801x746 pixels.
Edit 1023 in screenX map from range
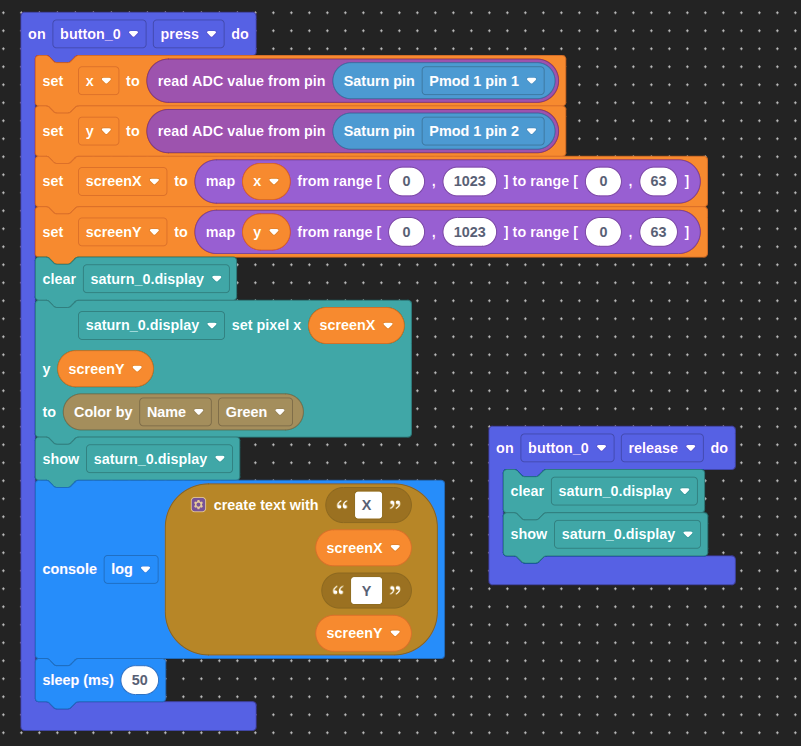click(469, 181)
